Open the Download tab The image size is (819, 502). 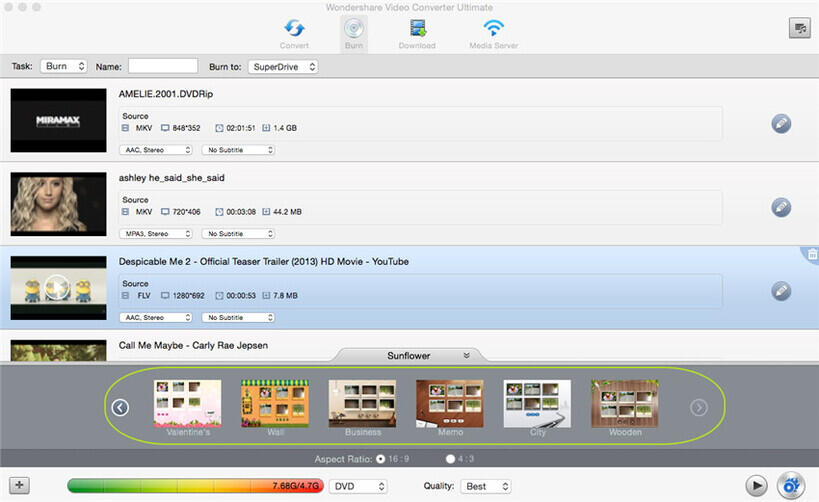point(417,34)
